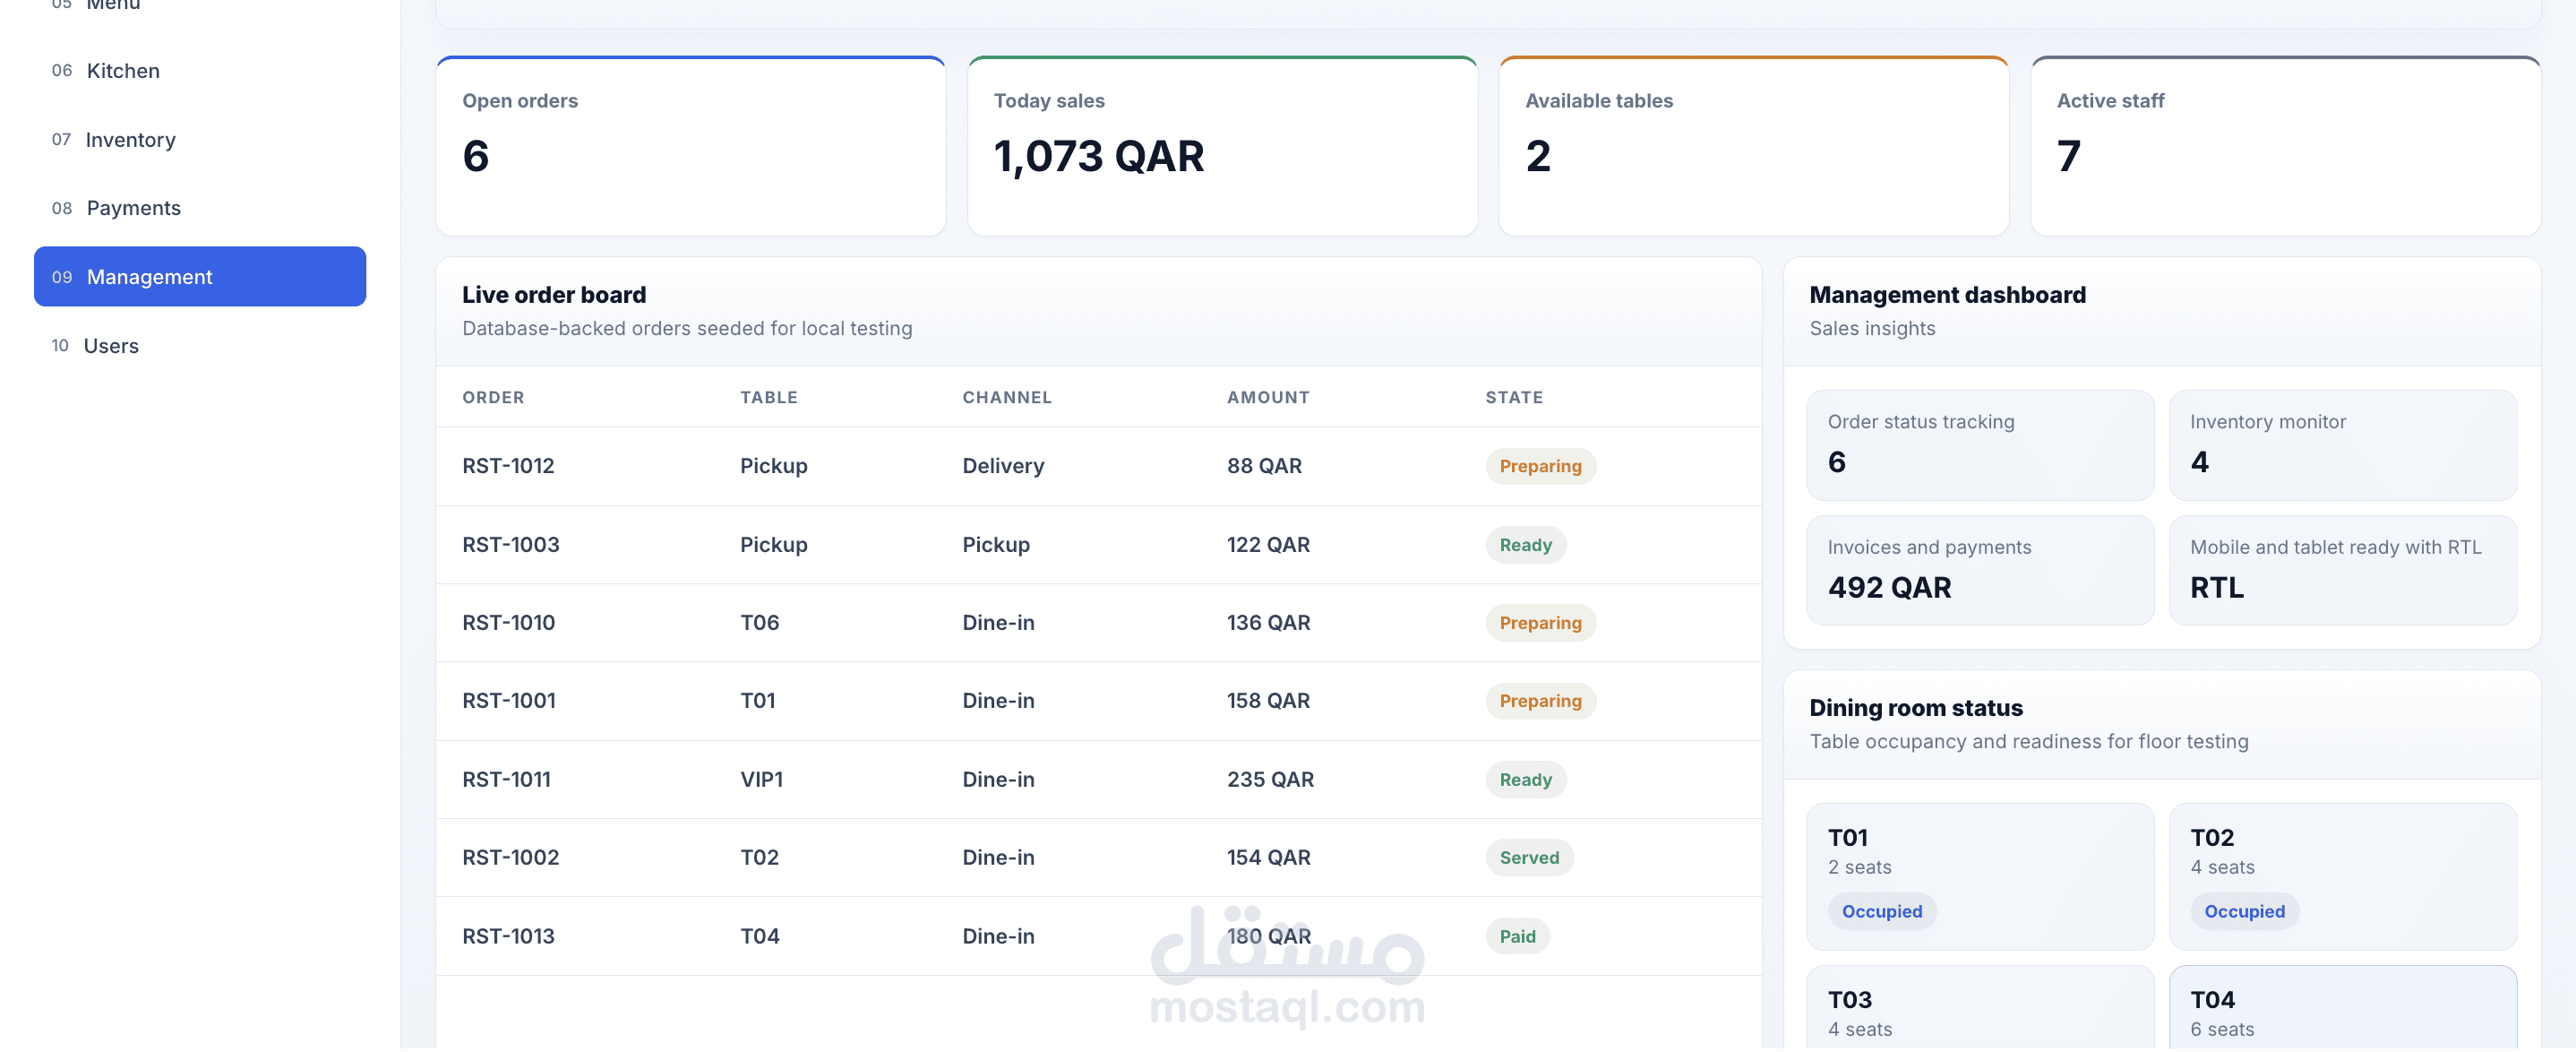
Task: Select the 158 QAR amount
Action: click(x=1268, y=701)
